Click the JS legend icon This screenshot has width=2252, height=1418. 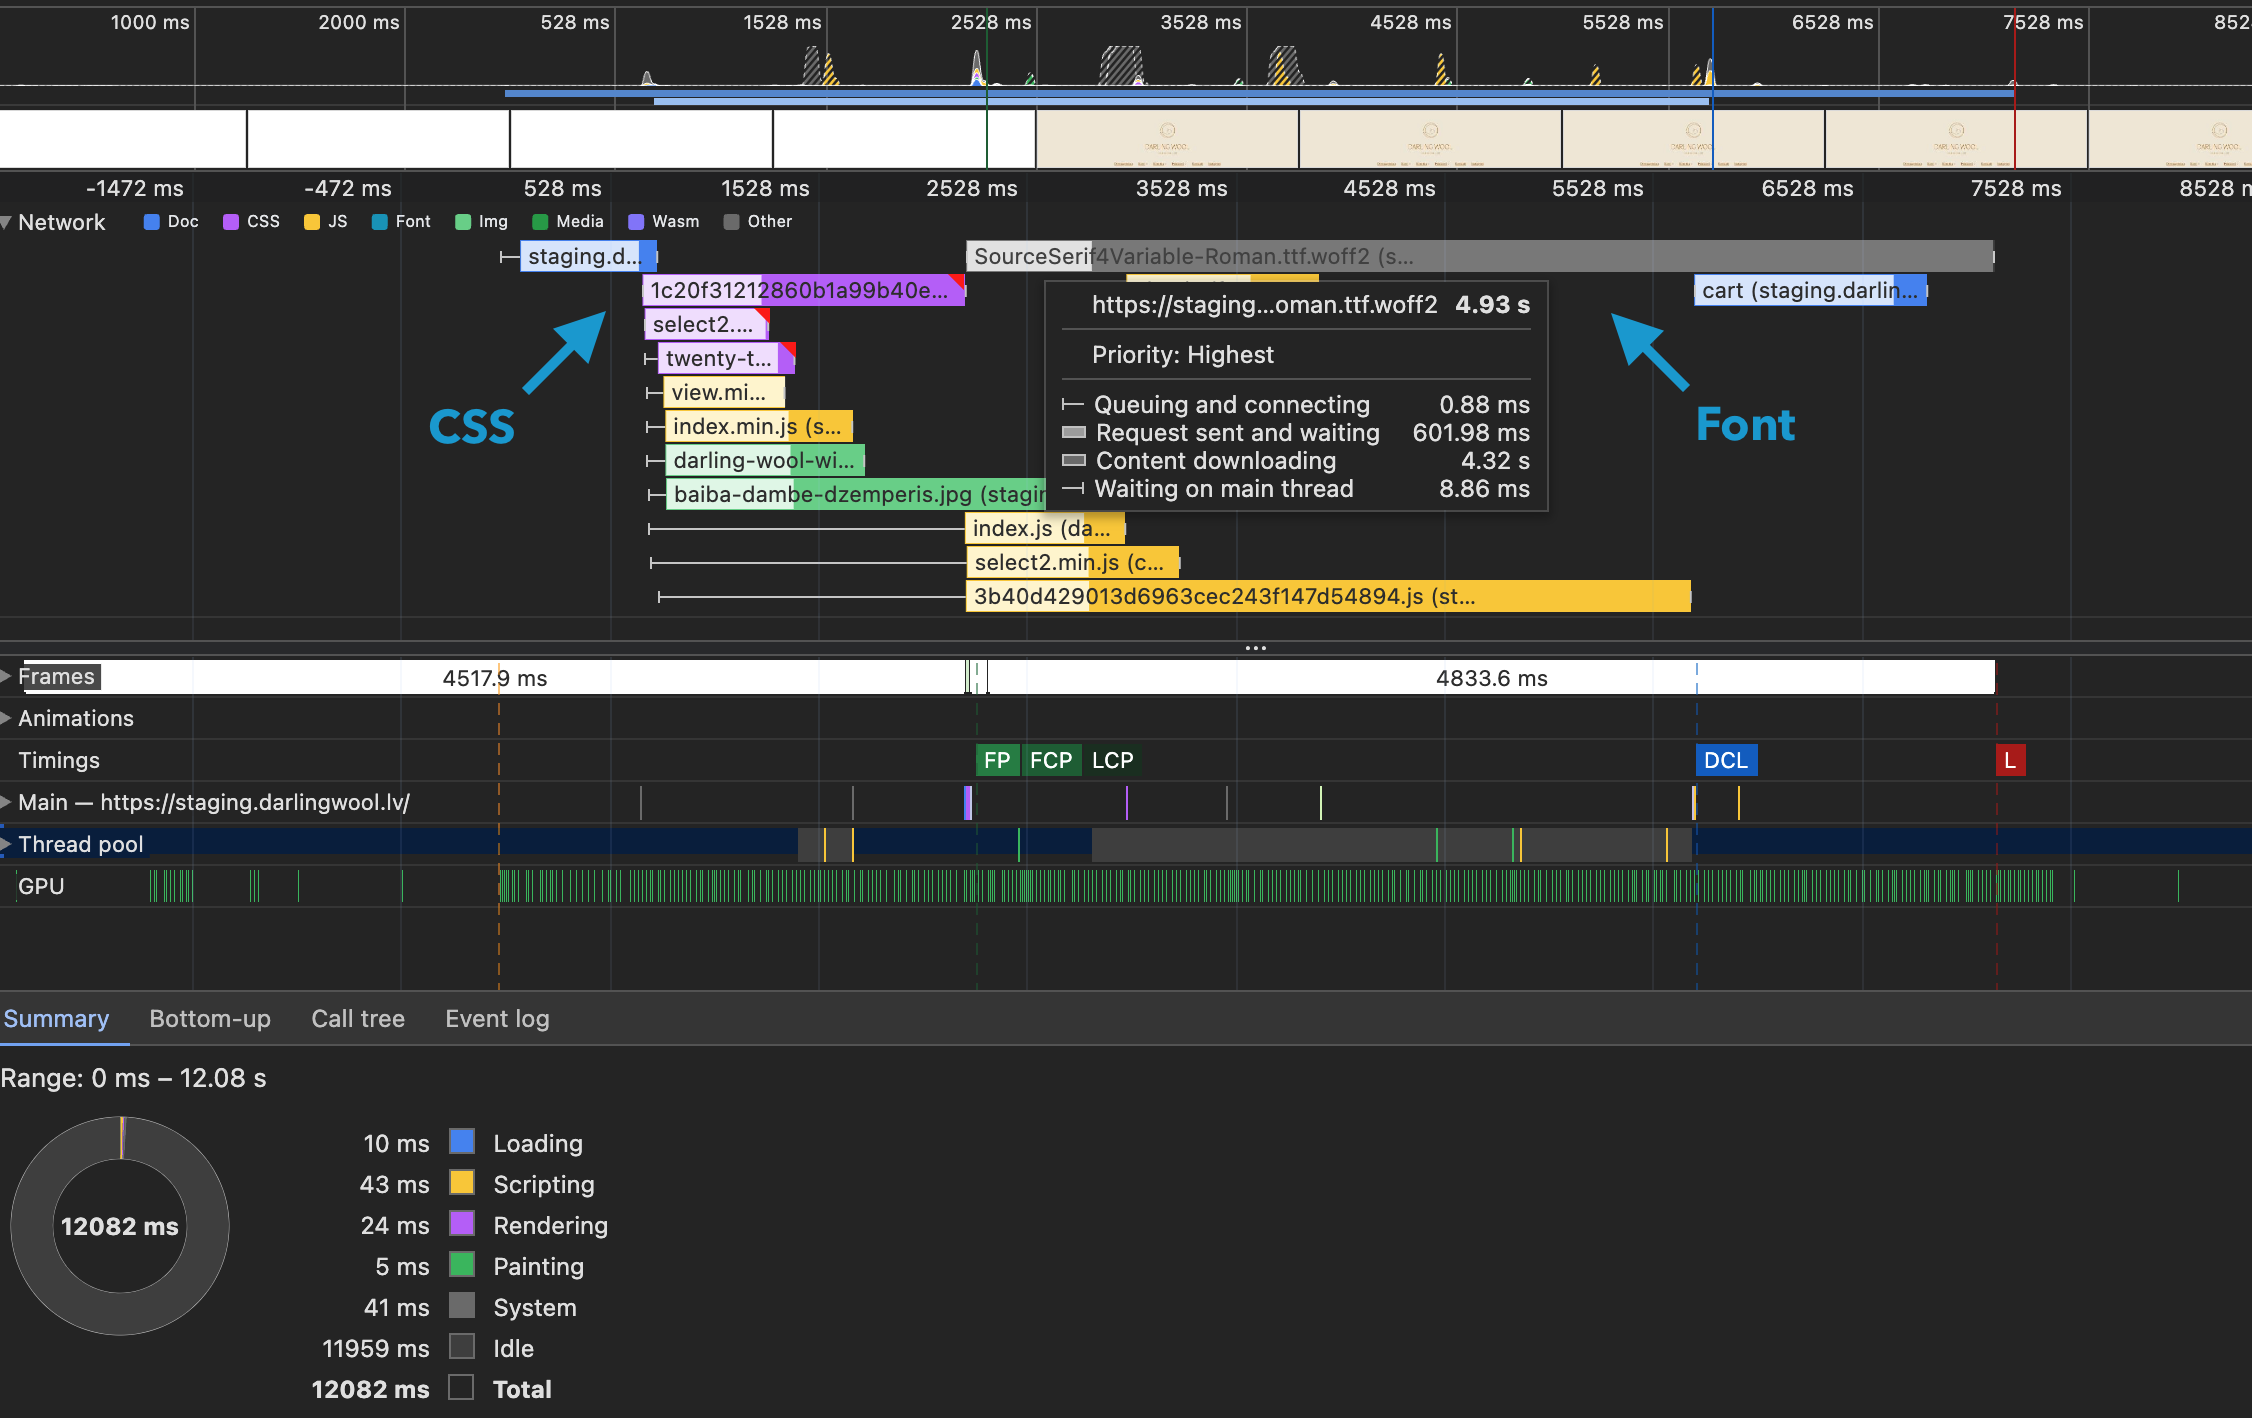tap(311, 221)
